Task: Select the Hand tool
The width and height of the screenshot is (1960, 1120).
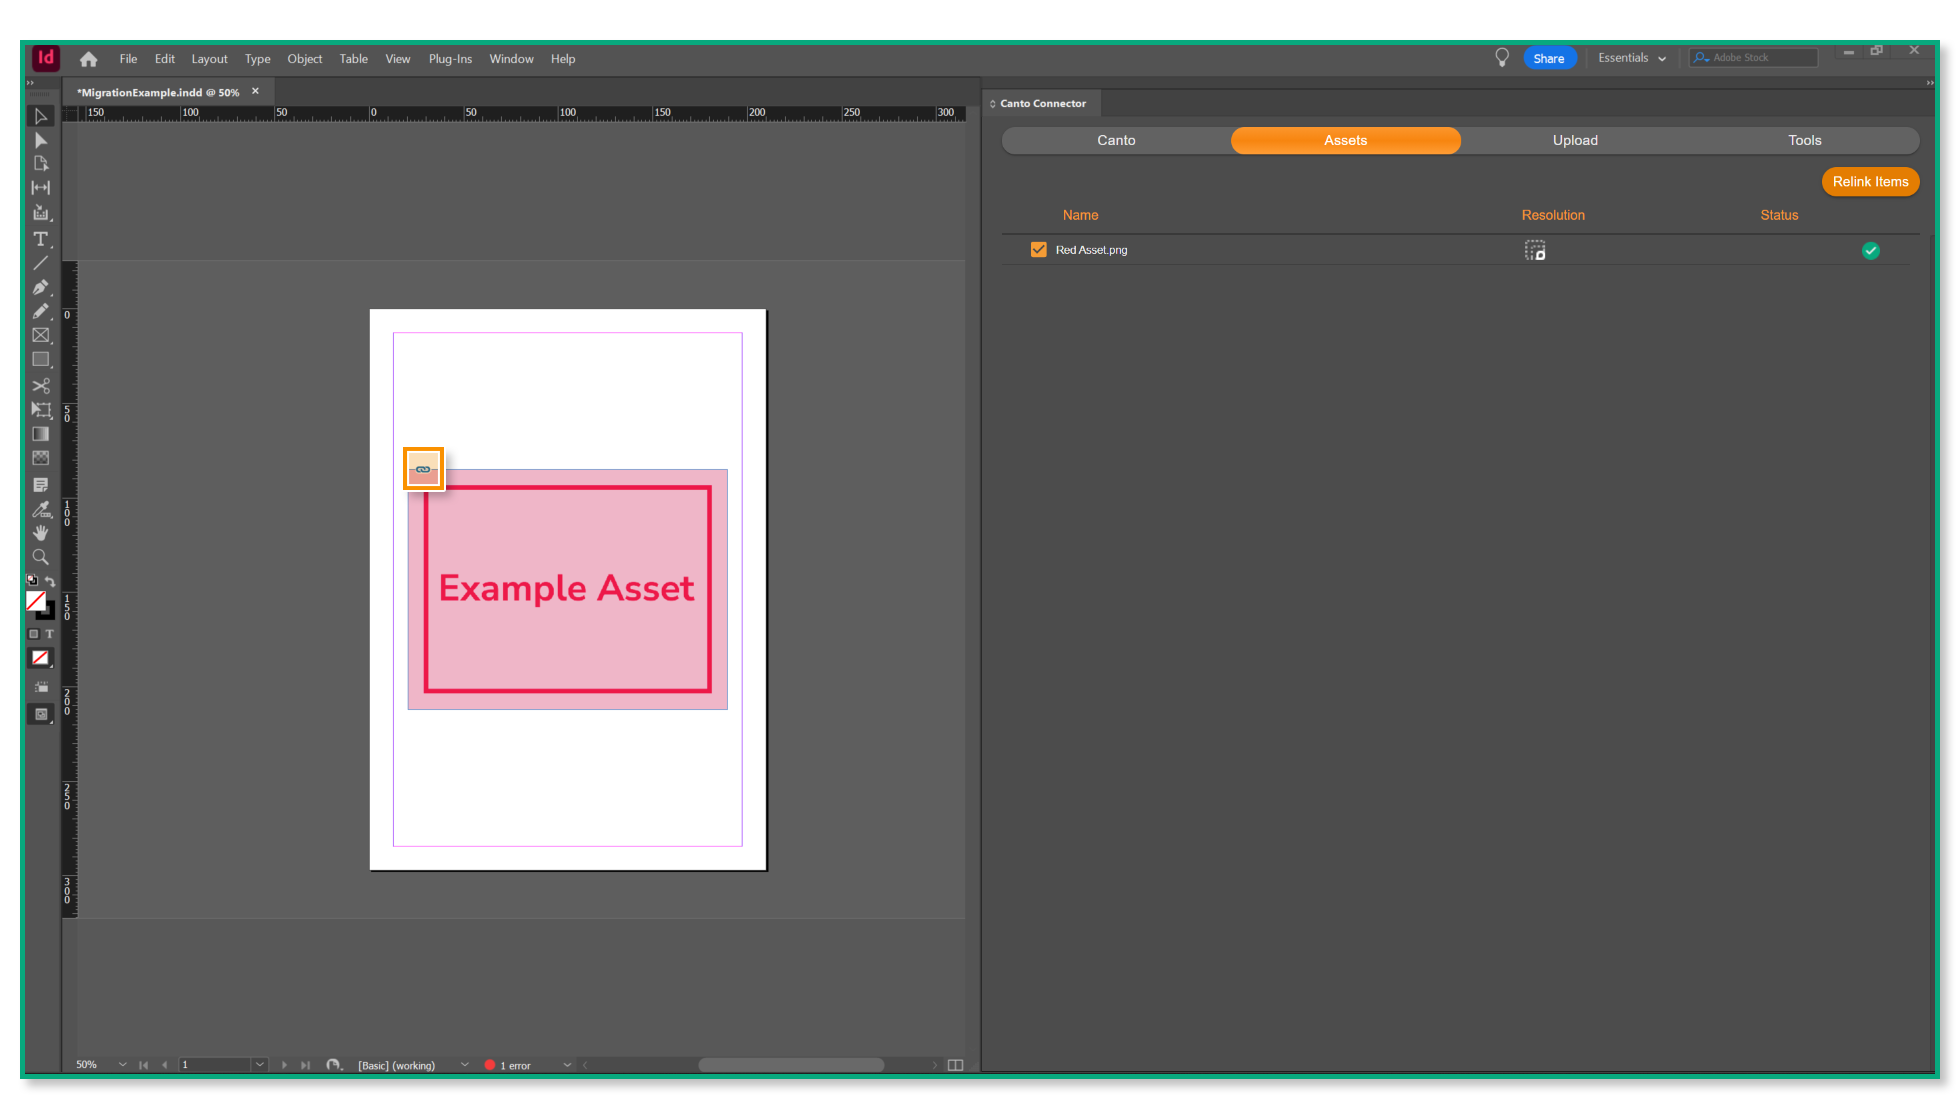Action: tap(41, 533)
